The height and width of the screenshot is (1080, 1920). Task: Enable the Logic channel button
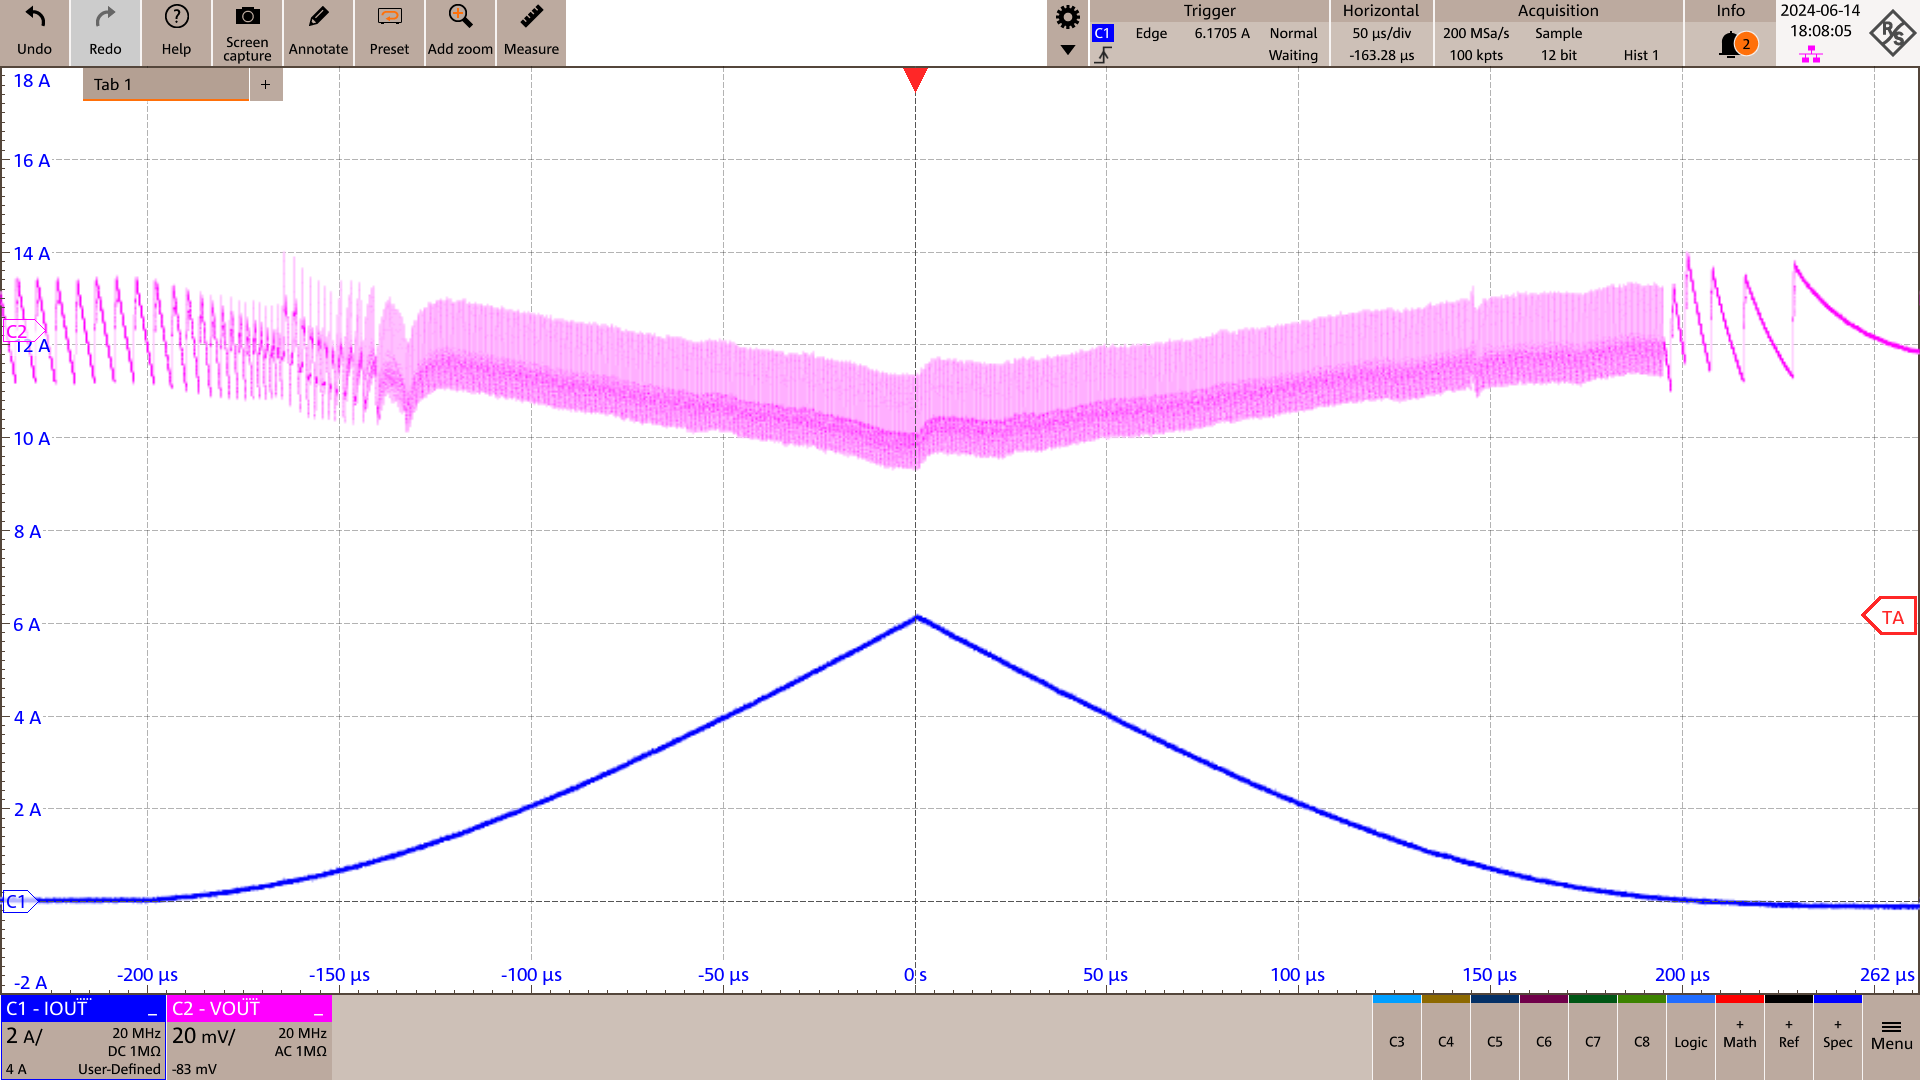tap(1691, 1041)
